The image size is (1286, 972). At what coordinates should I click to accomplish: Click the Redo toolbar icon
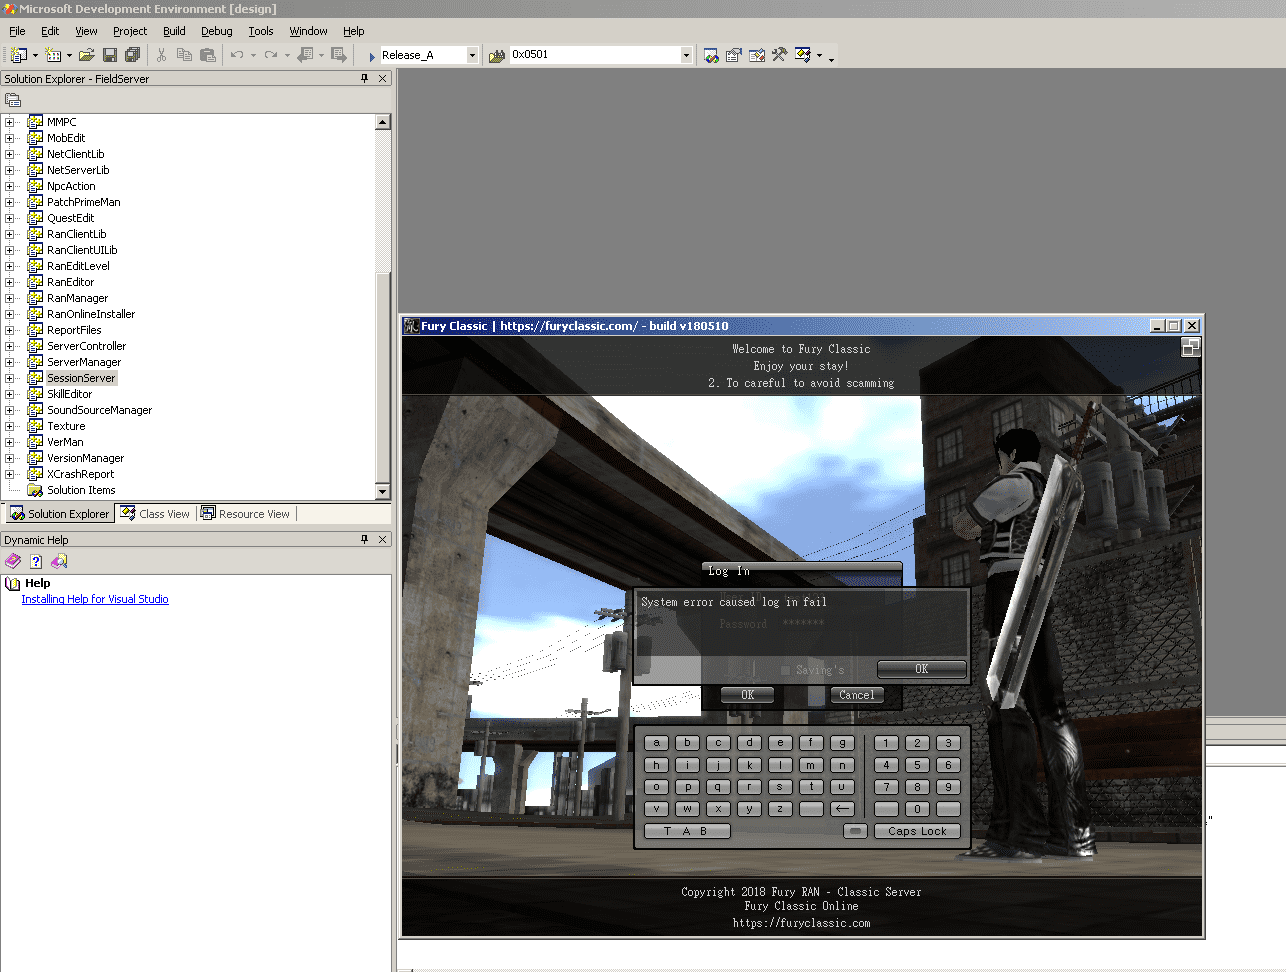pos(271,55)
